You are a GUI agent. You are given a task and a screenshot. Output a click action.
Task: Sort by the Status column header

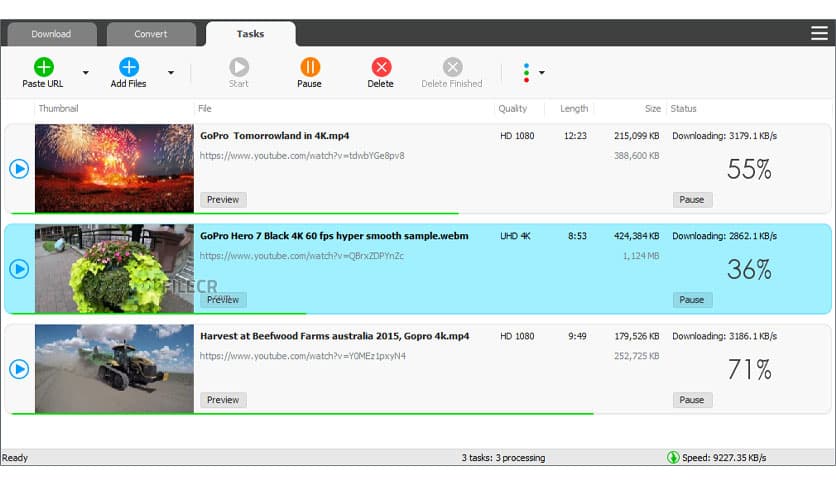pyautogui.click(x=684, y=109)
